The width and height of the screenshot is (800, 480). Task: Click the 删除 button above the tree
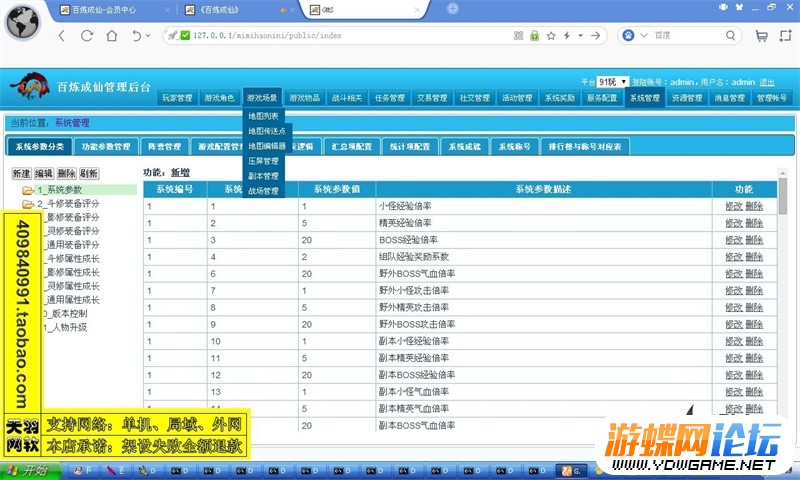pyautogui.click(x=66, y=173)
